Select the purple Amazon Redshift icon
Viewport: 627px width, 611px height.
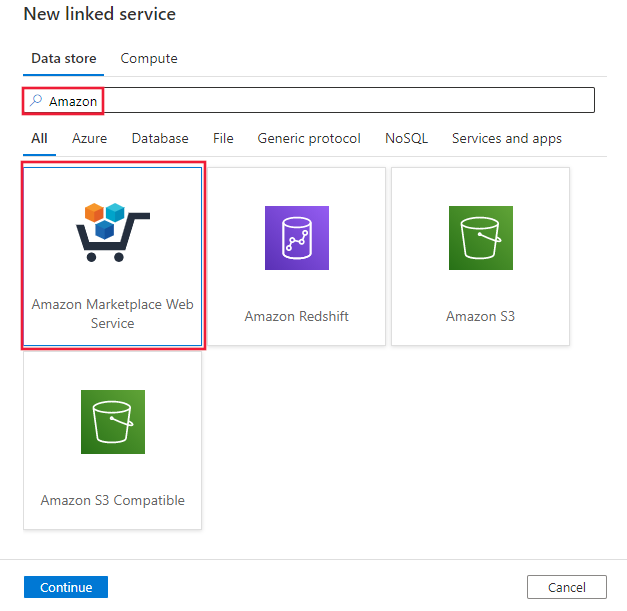[297, 238]
